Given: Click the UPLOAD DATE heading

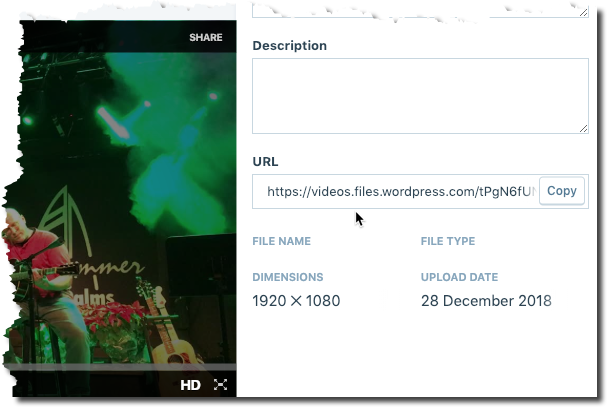Looking at the screenshot, I should [x=460, y=277].
